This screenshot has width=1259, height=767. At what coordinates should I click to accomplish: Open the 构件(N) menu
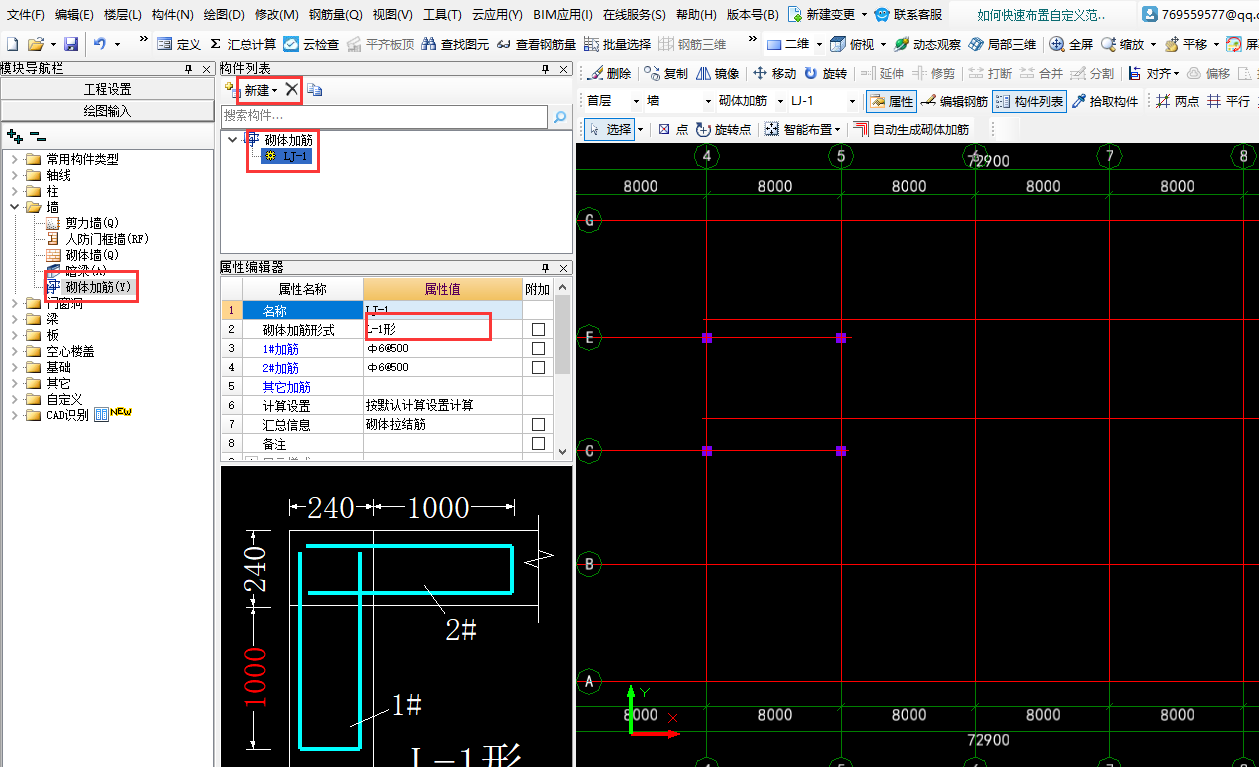pos(173,15)
